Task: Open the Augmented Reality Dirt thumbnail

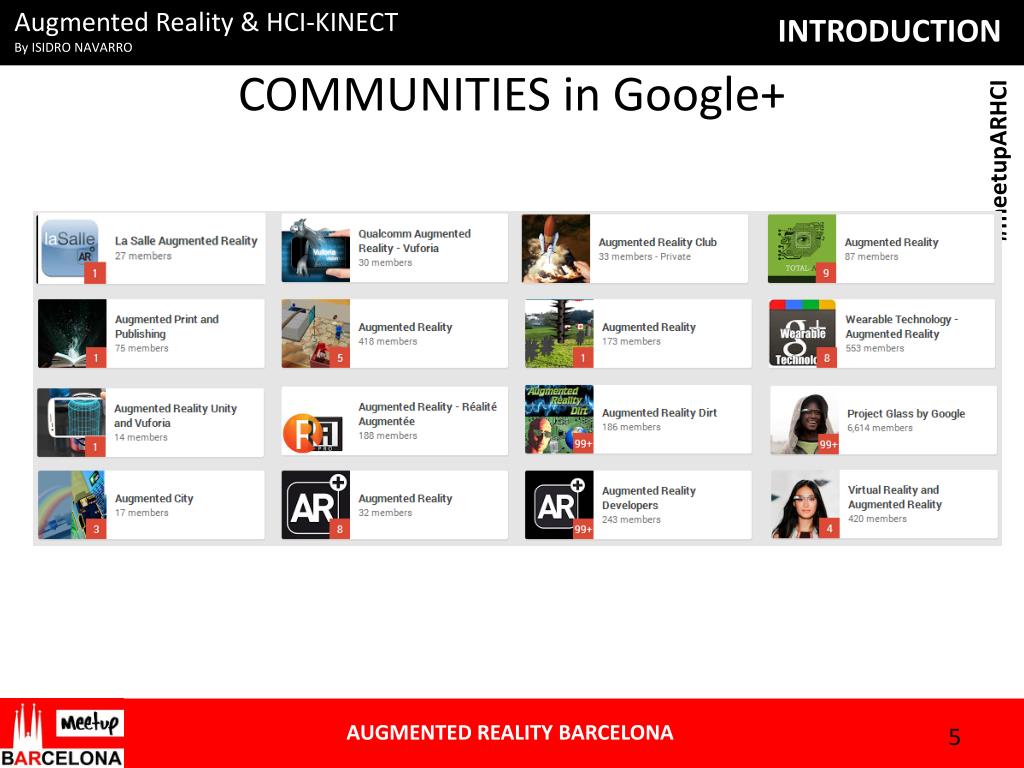Action: pos(559,419)
